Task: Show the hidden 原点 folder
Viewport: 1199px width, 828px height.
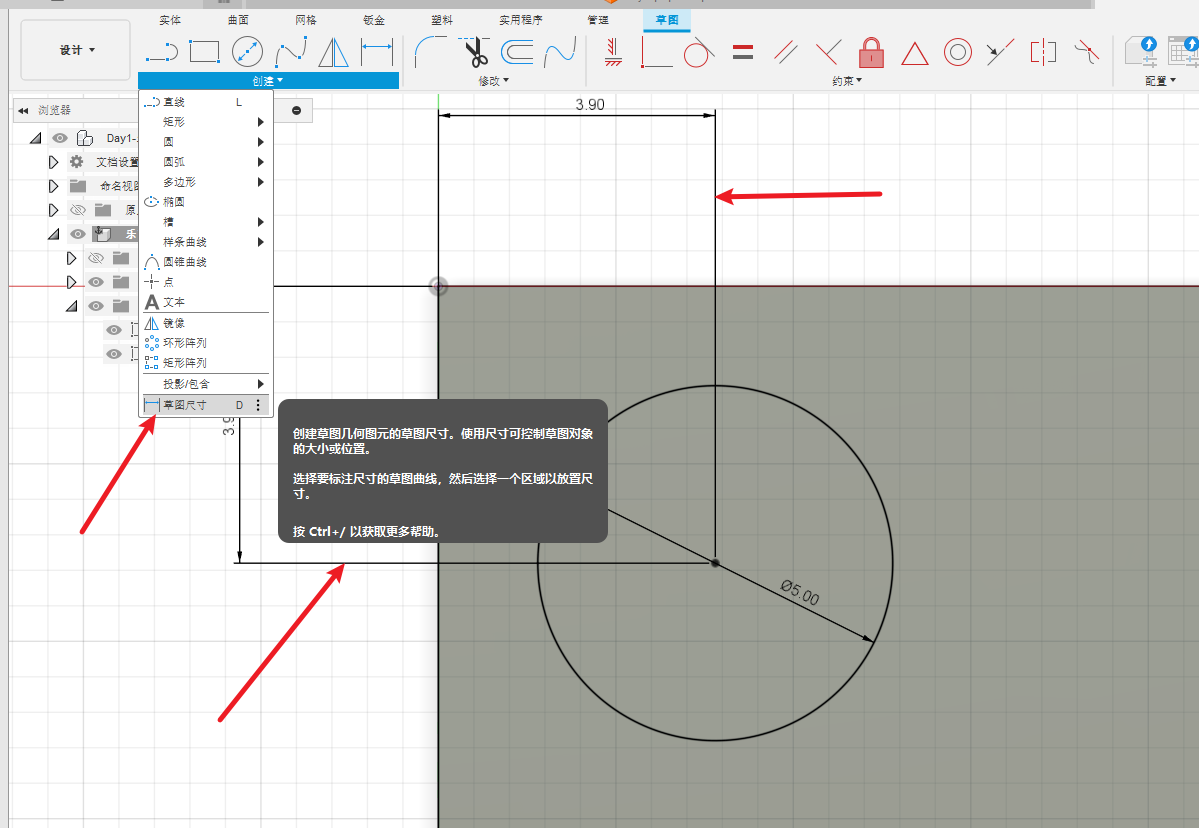Action: (78, 210)
